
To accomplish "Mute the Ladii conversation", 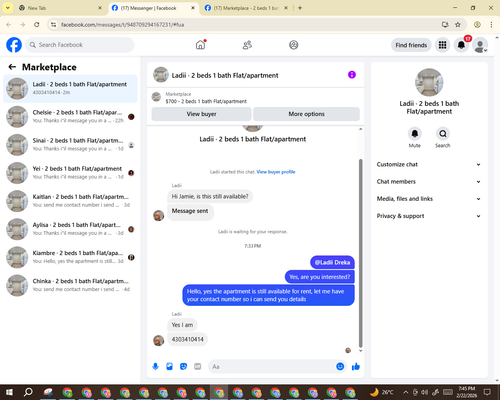I will coord(415,134).
